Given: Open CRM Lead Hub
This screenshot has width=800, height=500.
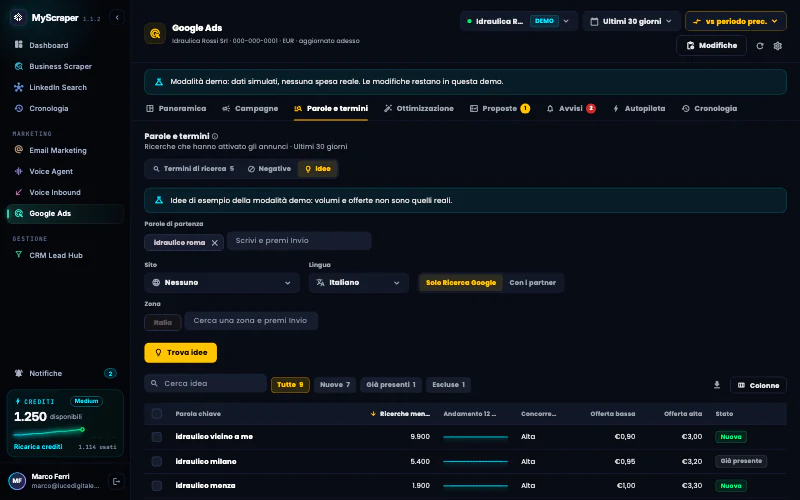Looking at the screenshot, I should pyautogui.click(x=65, y=255).
